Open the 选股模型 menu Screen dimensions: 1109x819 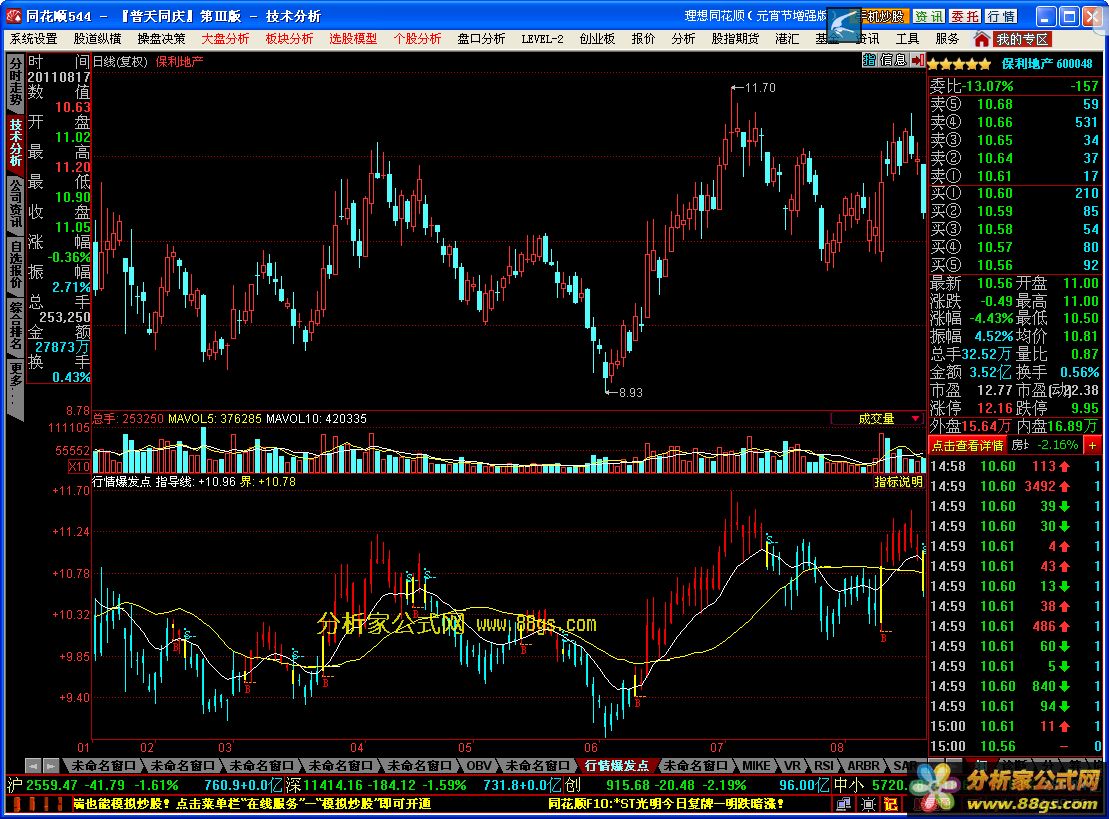pos(353,39)
